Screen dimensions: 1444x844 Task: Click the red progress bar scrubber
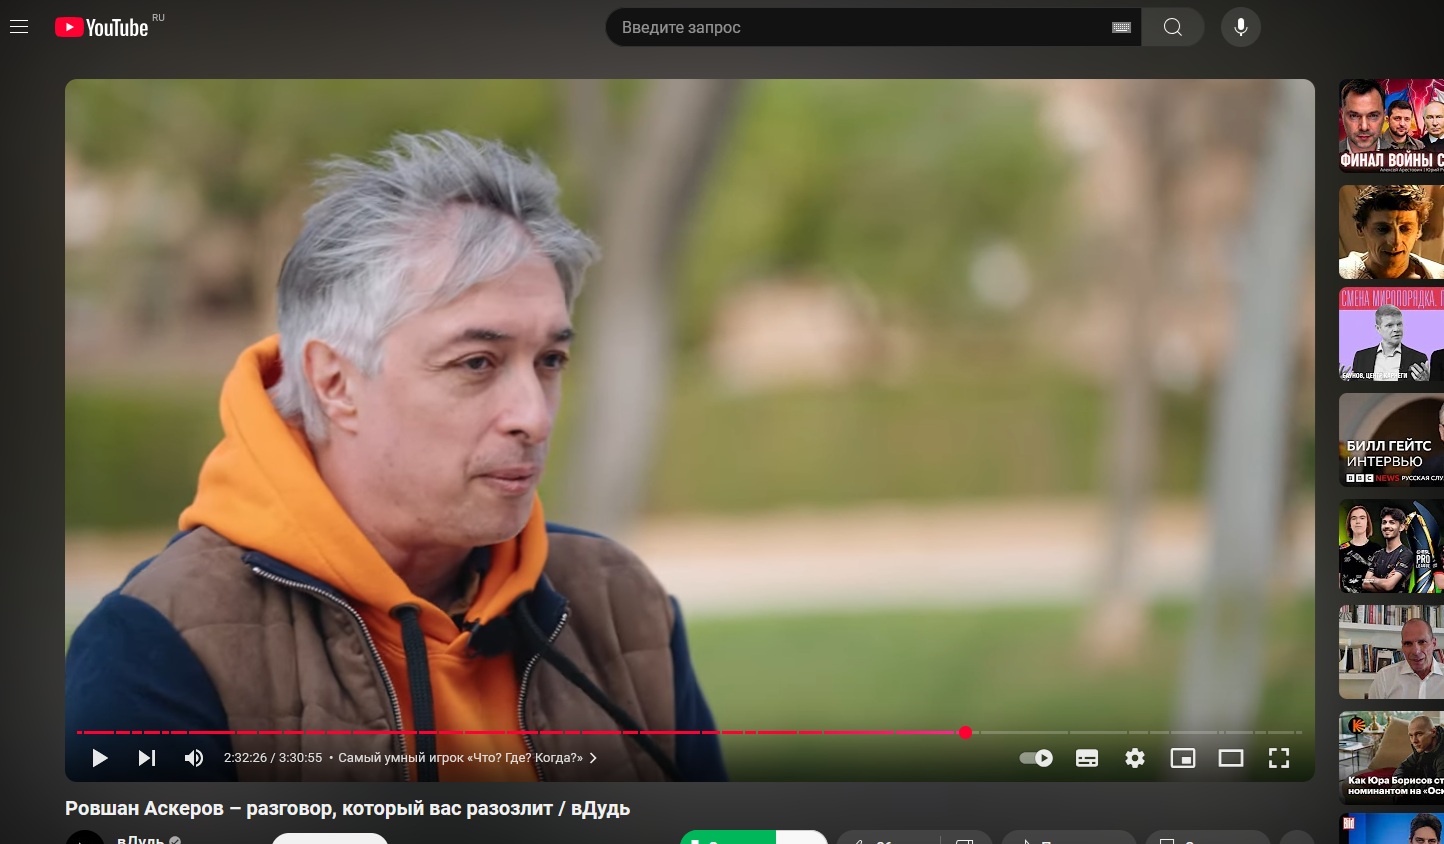965,732
